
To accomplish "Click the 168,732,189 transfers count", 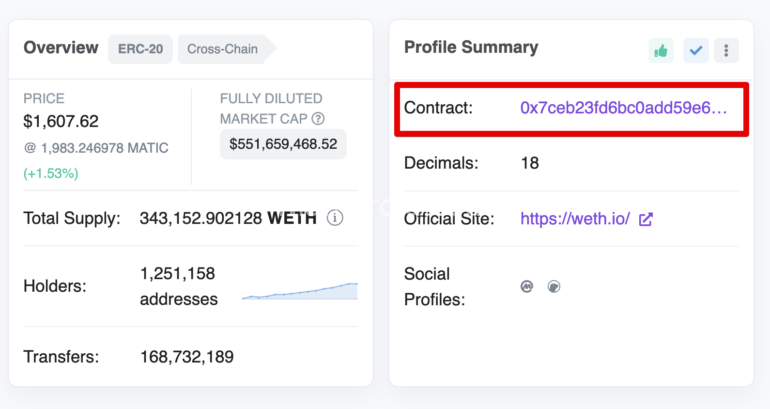I will tap(187, 356).
